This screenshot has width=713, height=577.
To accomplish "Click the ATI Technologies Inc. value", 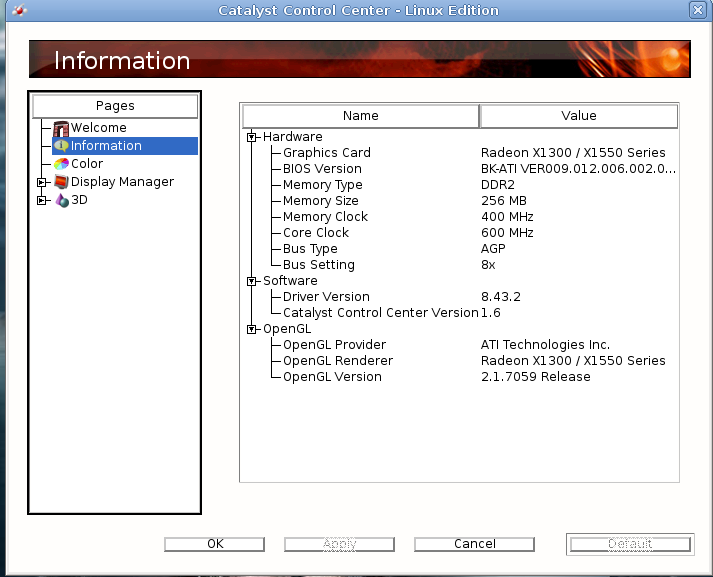I will pyautogui.click(x=545, y=345).
